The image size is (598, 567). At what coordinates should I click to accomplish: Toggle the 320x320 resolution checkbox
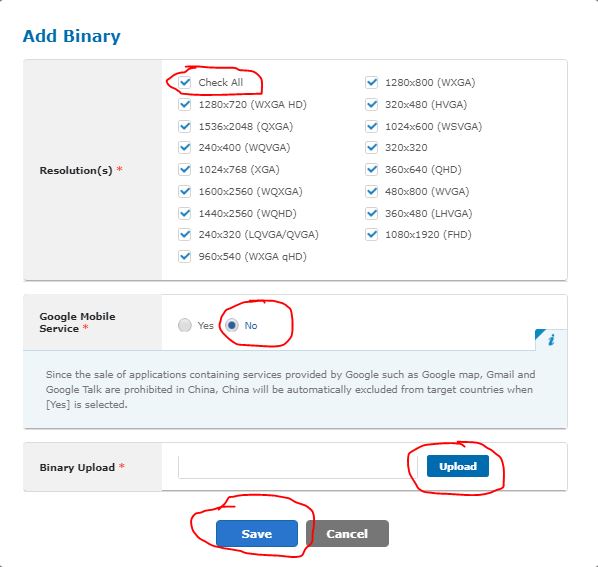371,148
